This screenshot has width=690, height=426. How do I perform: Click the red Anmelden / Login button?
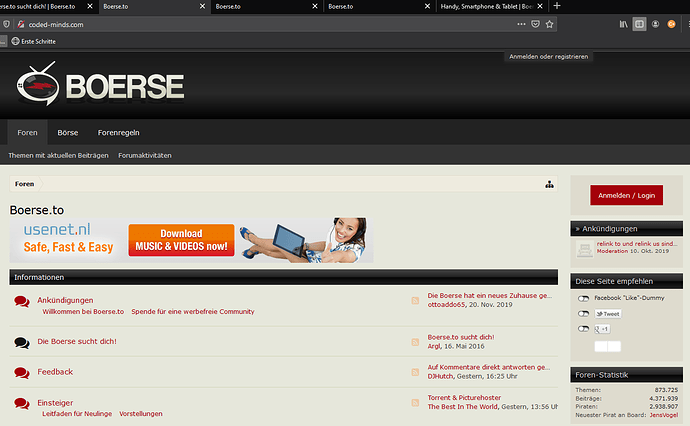tap(626, 195)
